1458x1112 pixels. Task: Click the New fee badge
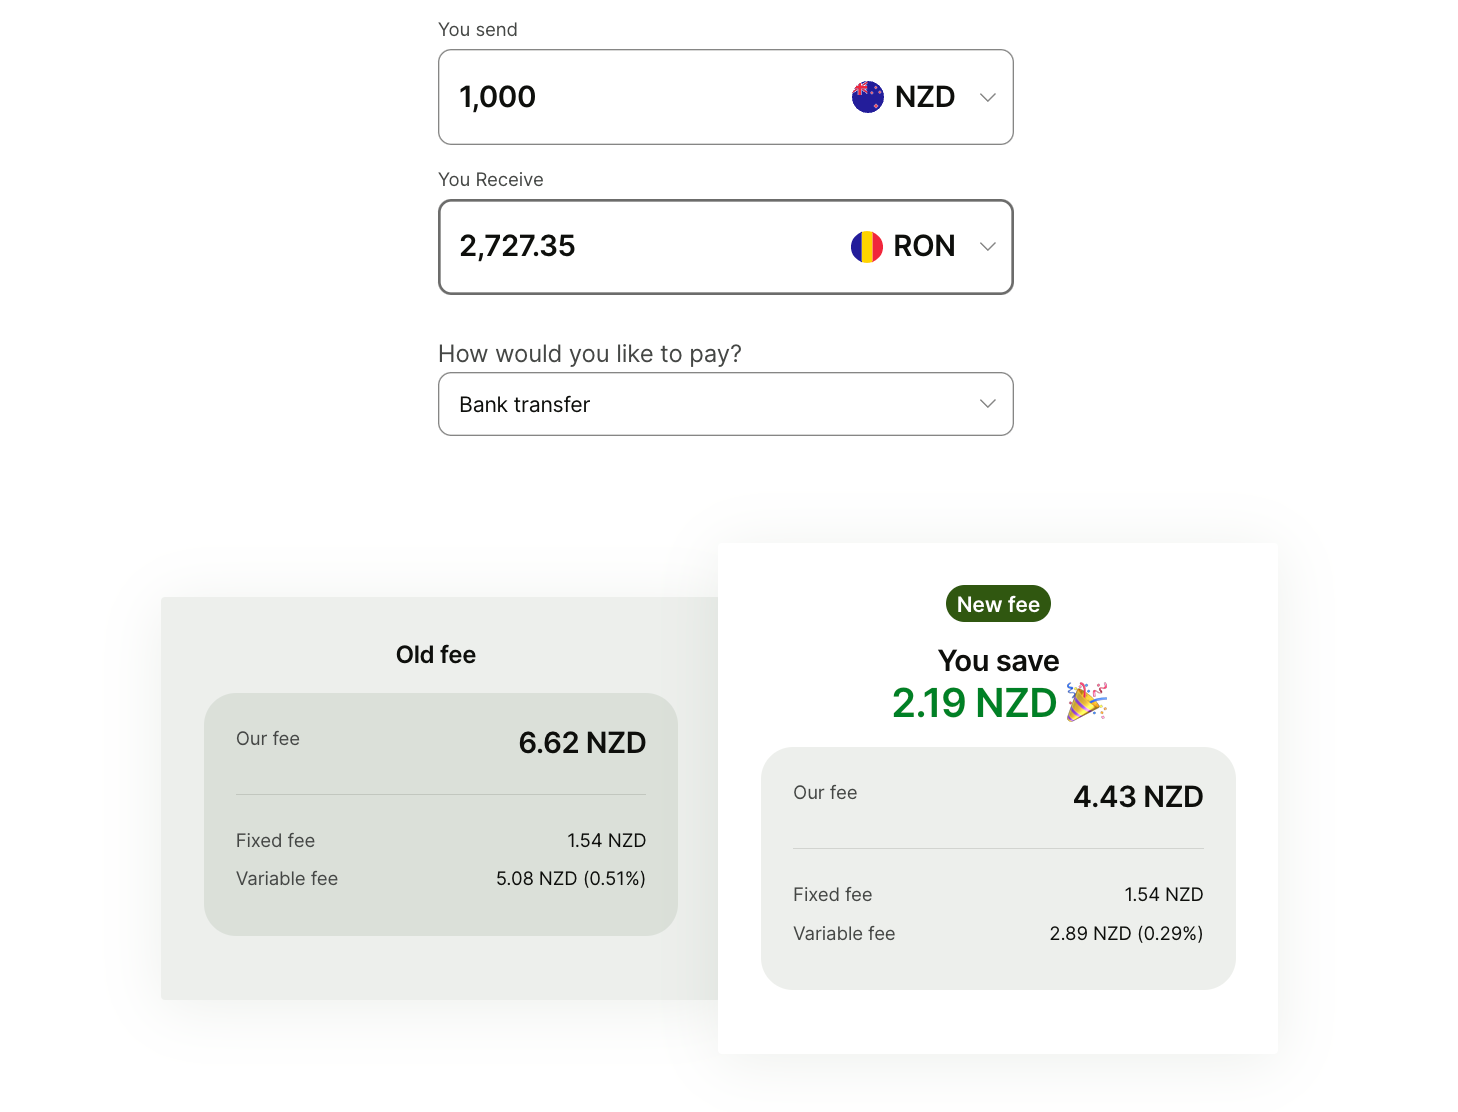coord(998,604)
